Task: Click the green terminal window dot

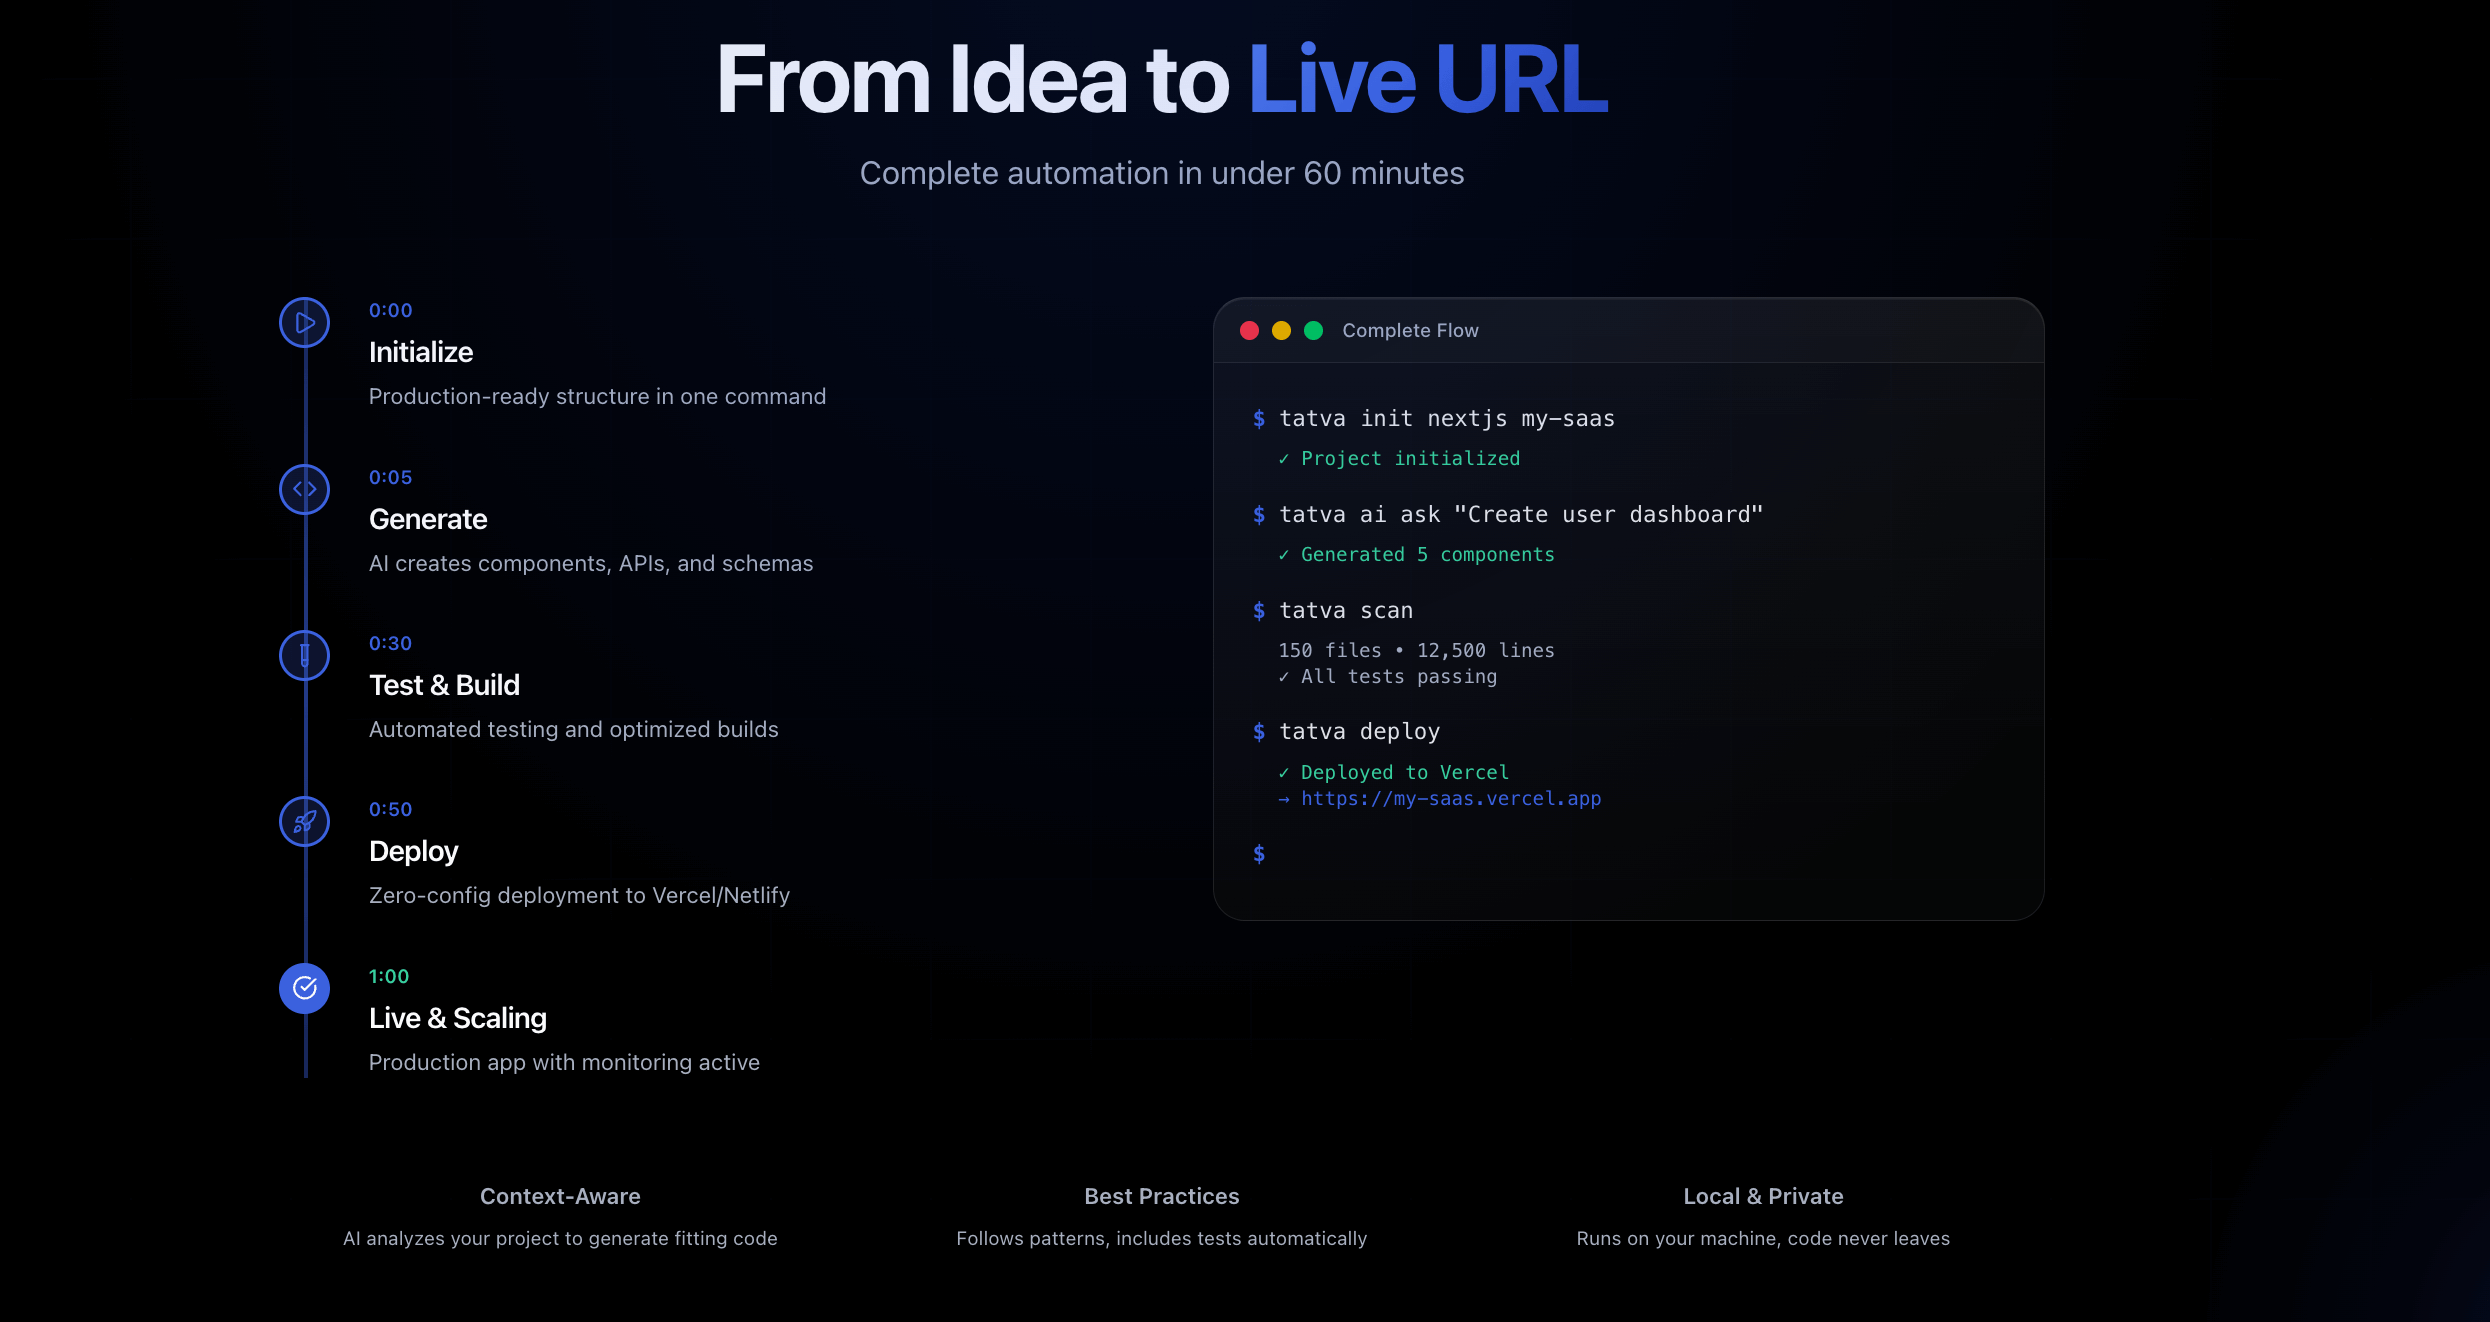Action: coord(1313,331)
